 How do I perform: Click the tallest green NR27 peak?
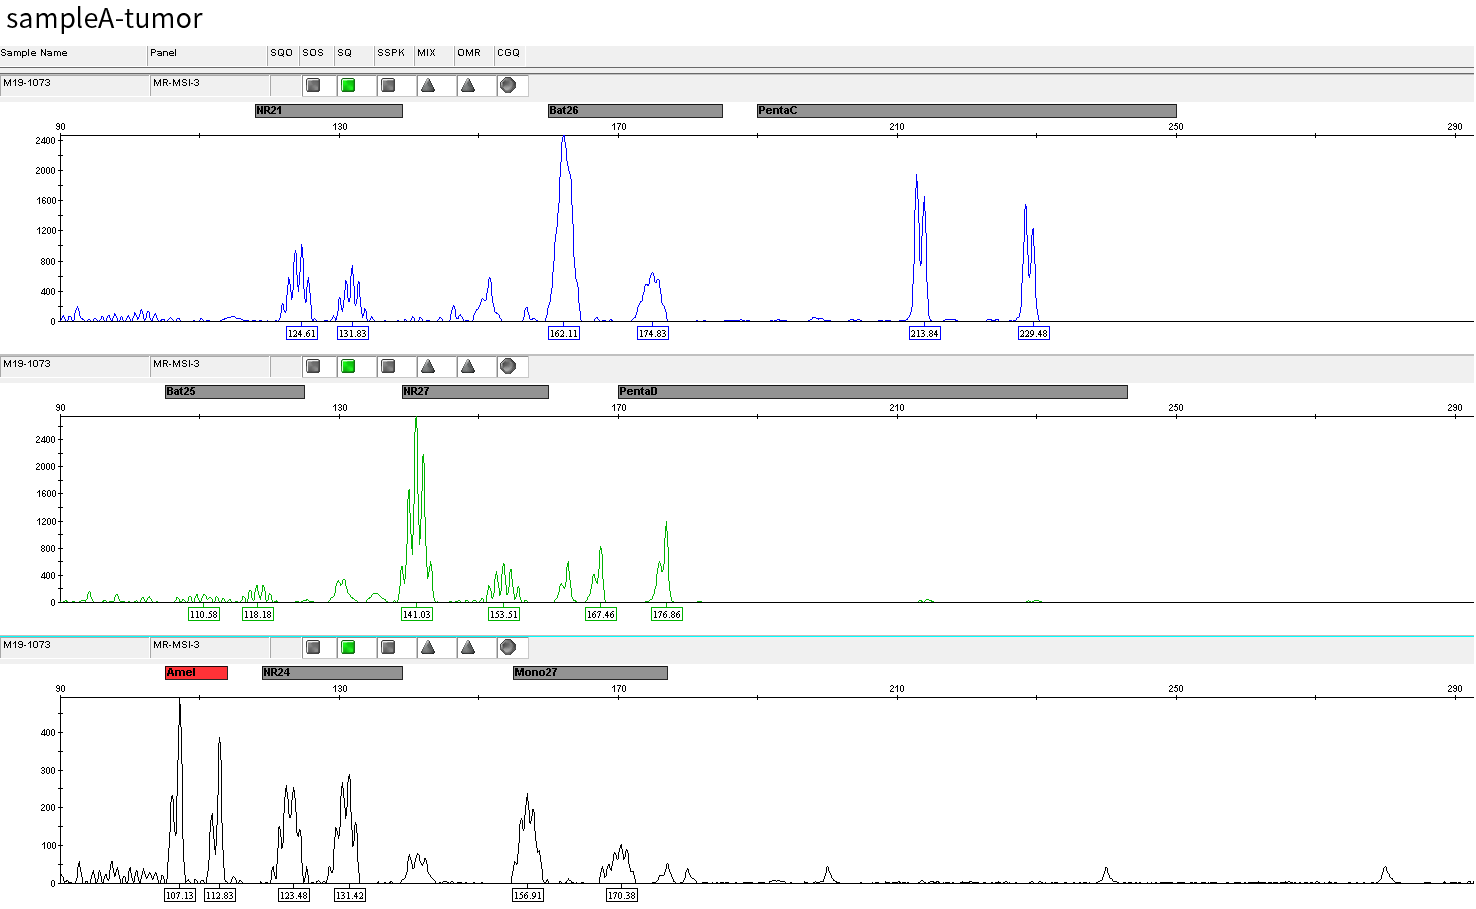417,510
